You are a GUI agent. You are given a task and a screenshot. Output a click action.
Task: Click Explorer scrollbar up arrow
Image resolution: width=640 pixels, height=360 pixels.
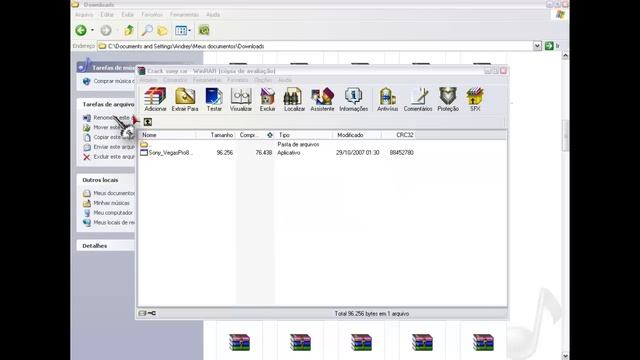coord(565,56)
